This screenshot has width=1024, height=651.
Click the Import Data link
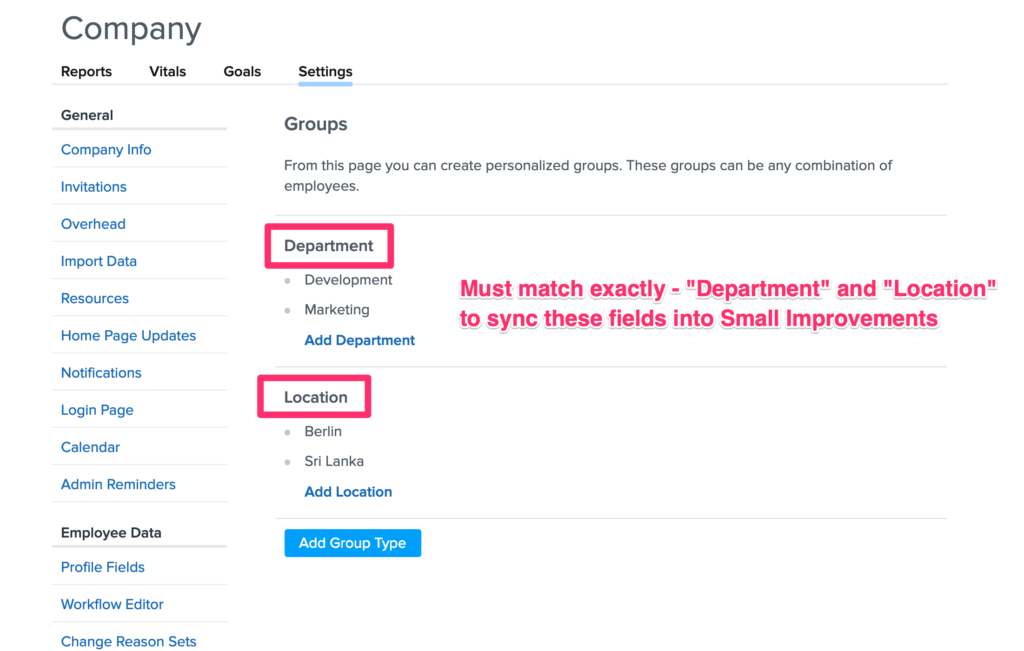pos(98,261)
